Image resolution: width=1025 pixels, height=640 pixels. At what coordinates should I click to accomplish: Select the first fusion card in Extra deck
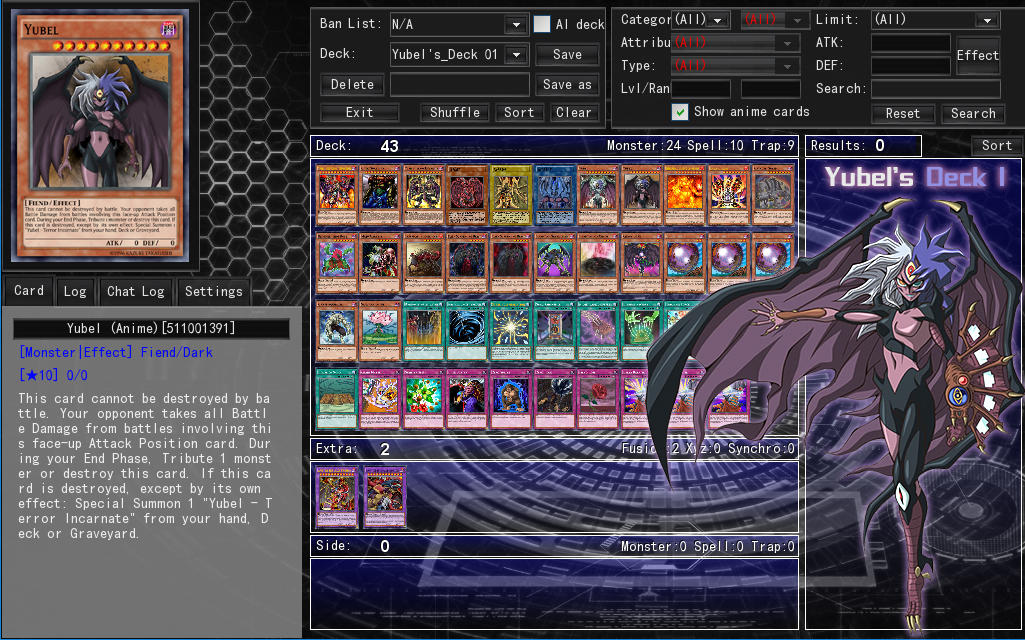coord(337,497)
